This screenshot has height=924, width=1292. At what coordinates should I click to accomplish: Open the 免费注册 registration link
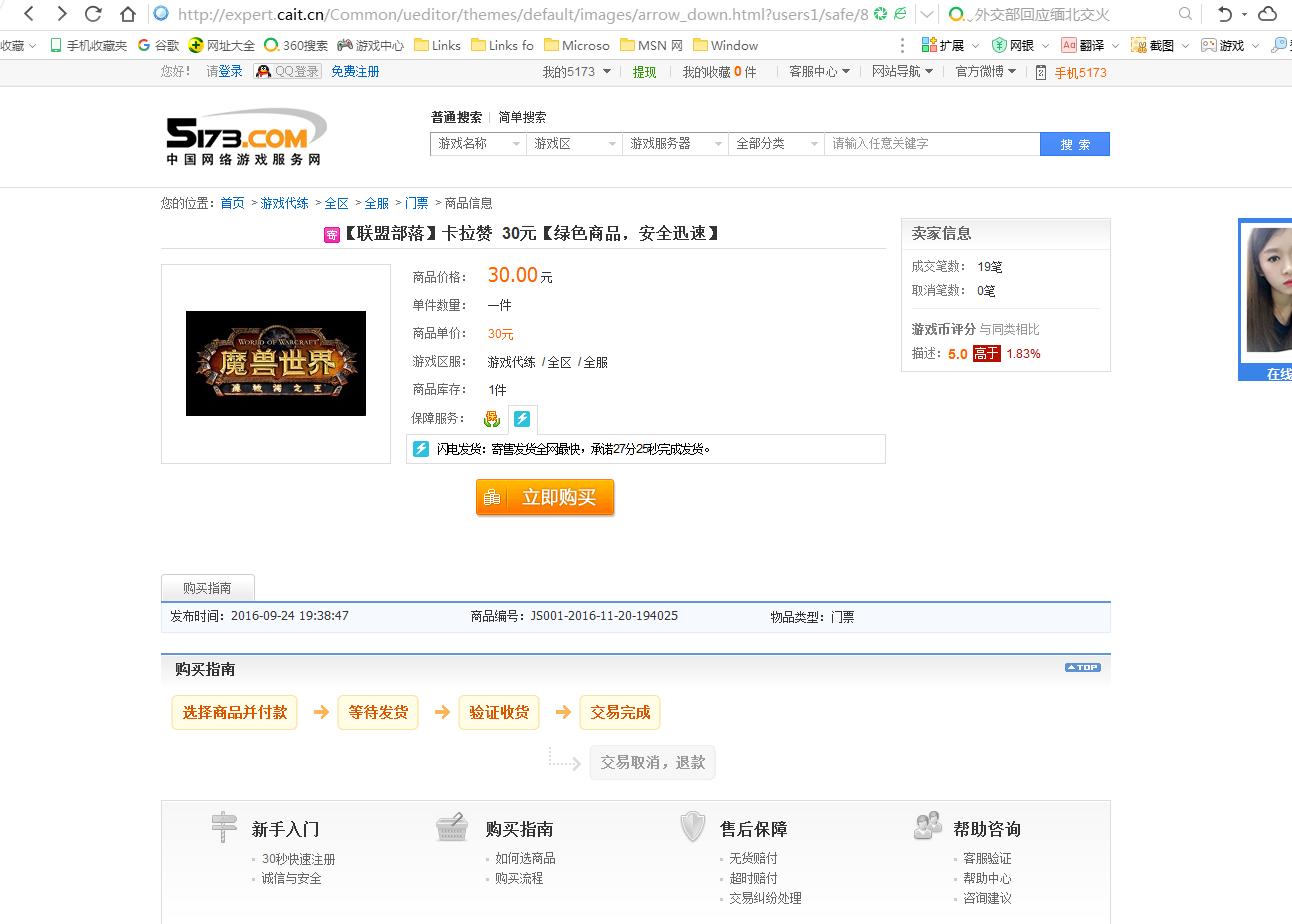[354, 71]
